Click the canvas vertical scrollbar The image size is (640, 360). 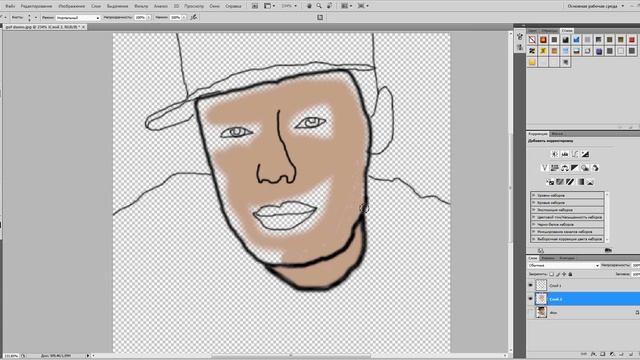pyautogui.click(x=510, y=188)
